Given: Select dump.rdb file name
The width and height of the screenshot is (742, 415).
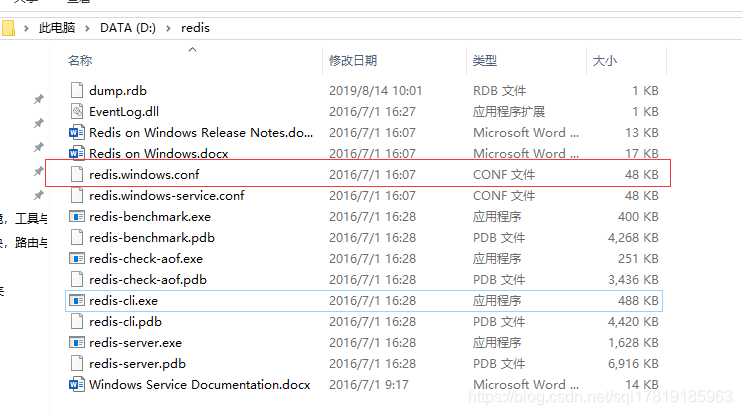Looking at the screenshot, I should [118, 90].
